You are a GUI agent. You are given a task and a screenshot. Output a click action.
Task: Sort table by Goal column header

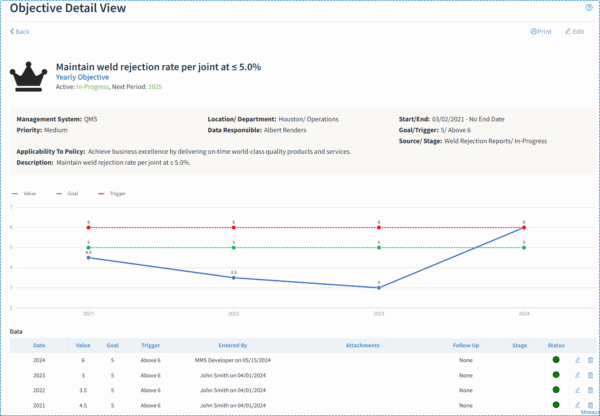pyautogui.click(x=112, y=345)
